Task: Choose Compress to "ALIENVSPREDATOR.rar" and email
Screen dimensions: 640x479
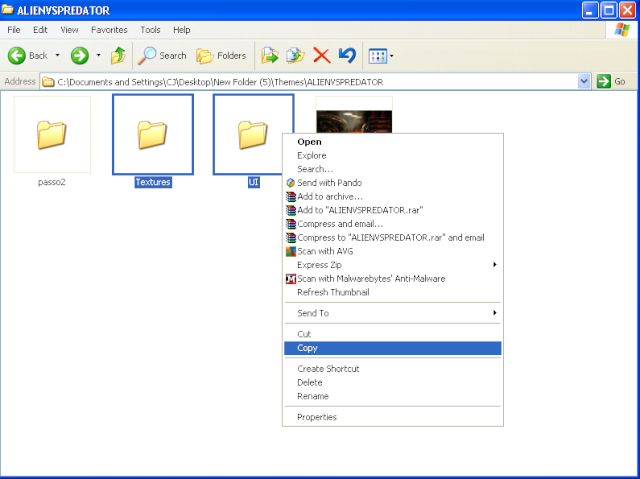Action: pos(393,237)
